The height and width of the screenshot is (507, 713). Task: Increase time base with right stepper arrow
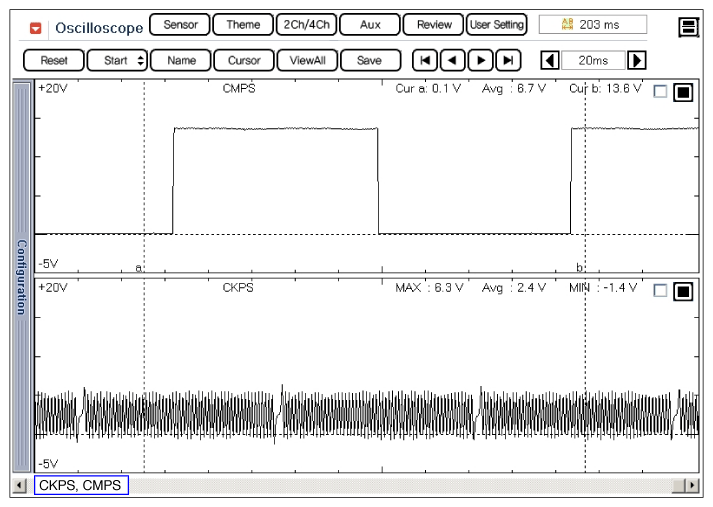[635, 60]
